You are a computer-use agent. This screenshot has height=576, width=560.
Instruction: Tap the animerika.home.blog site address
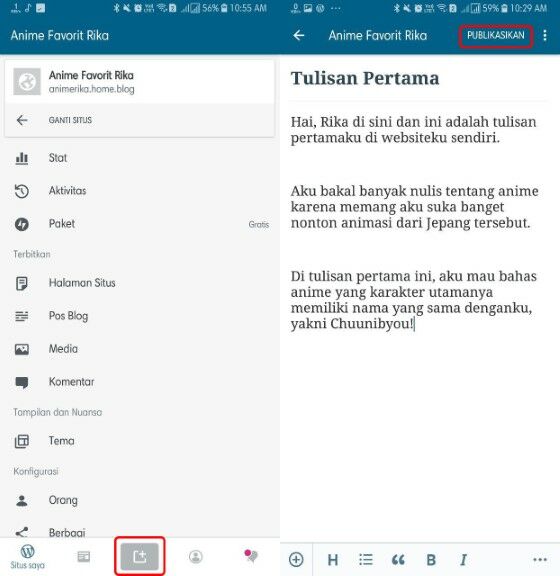(91, 89)
